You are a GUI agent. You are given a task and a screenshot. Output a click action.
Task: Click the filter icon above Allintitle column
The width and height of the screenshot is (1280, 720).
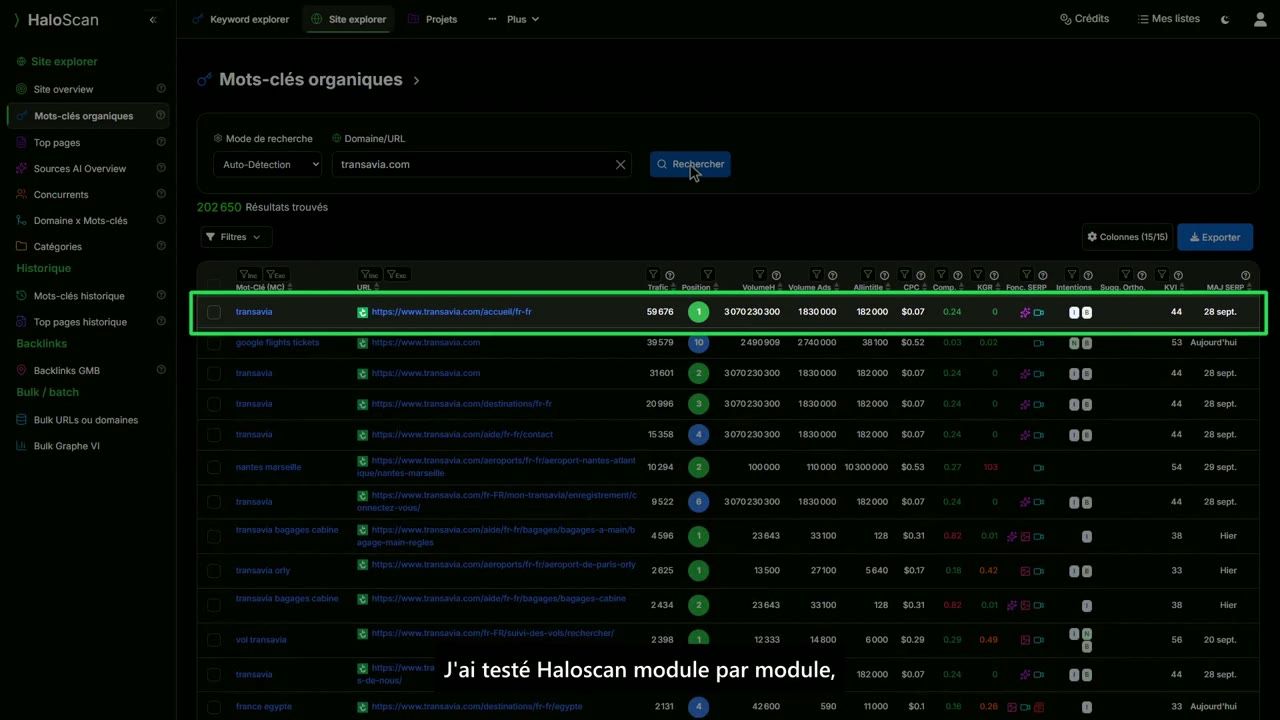coord(867,275)
